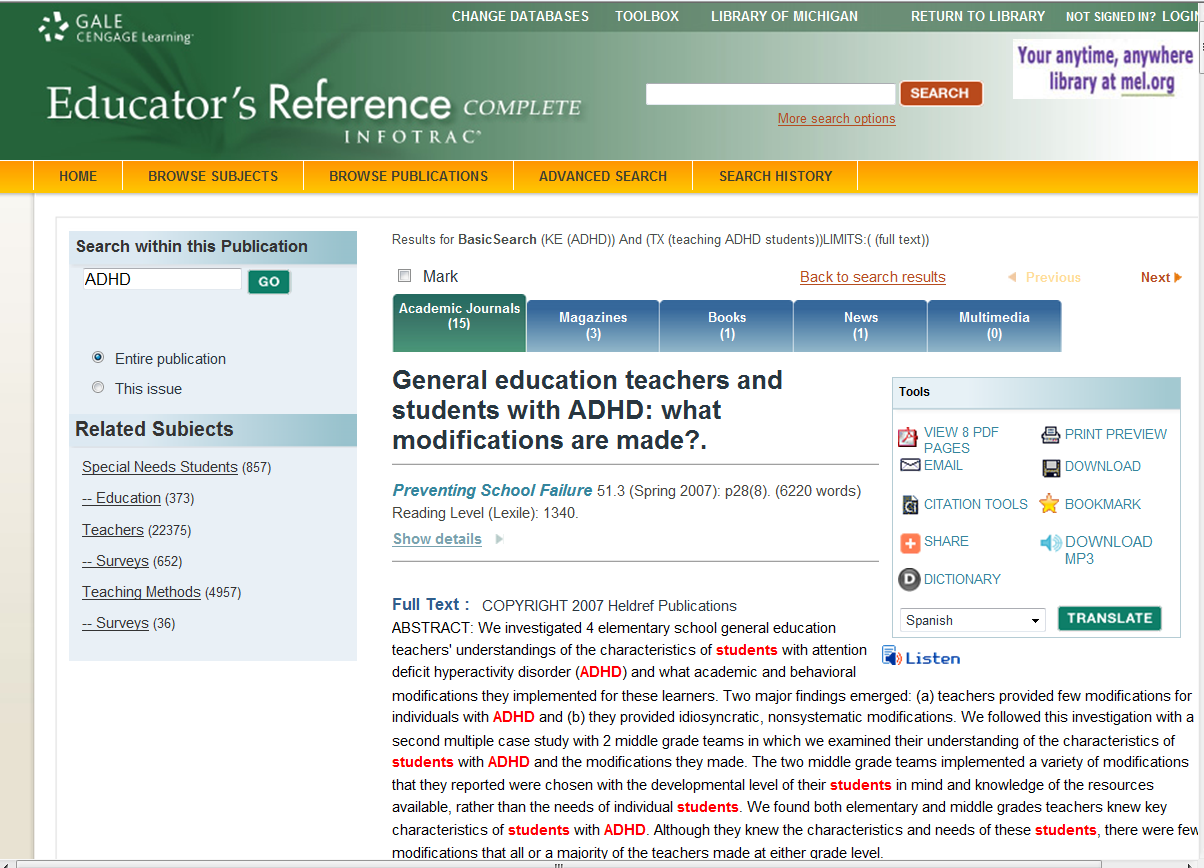Click the green GO button

coord(269,281)
